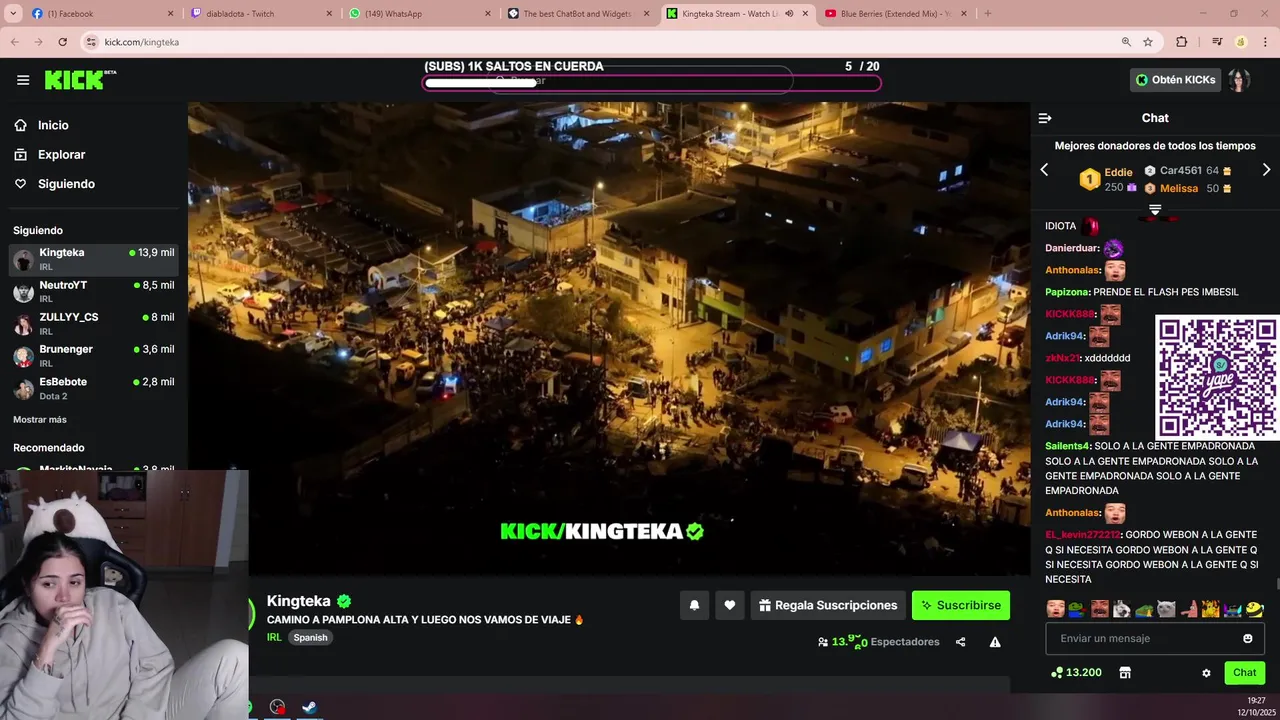
Task: Insert the white cat emote
Action: pyautogui.click(x=1166, y=609)
